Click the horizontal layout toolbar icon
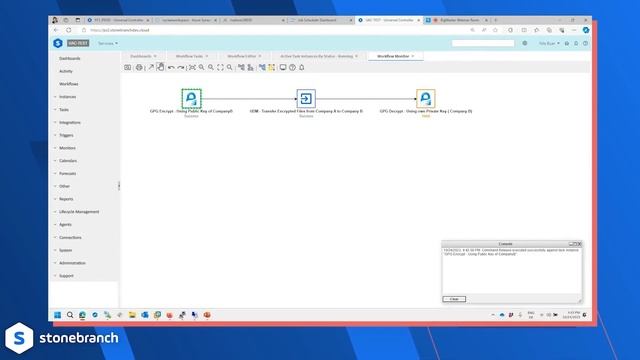The height and width of the screenshot is (360, 640). click(x=241, y=67)
